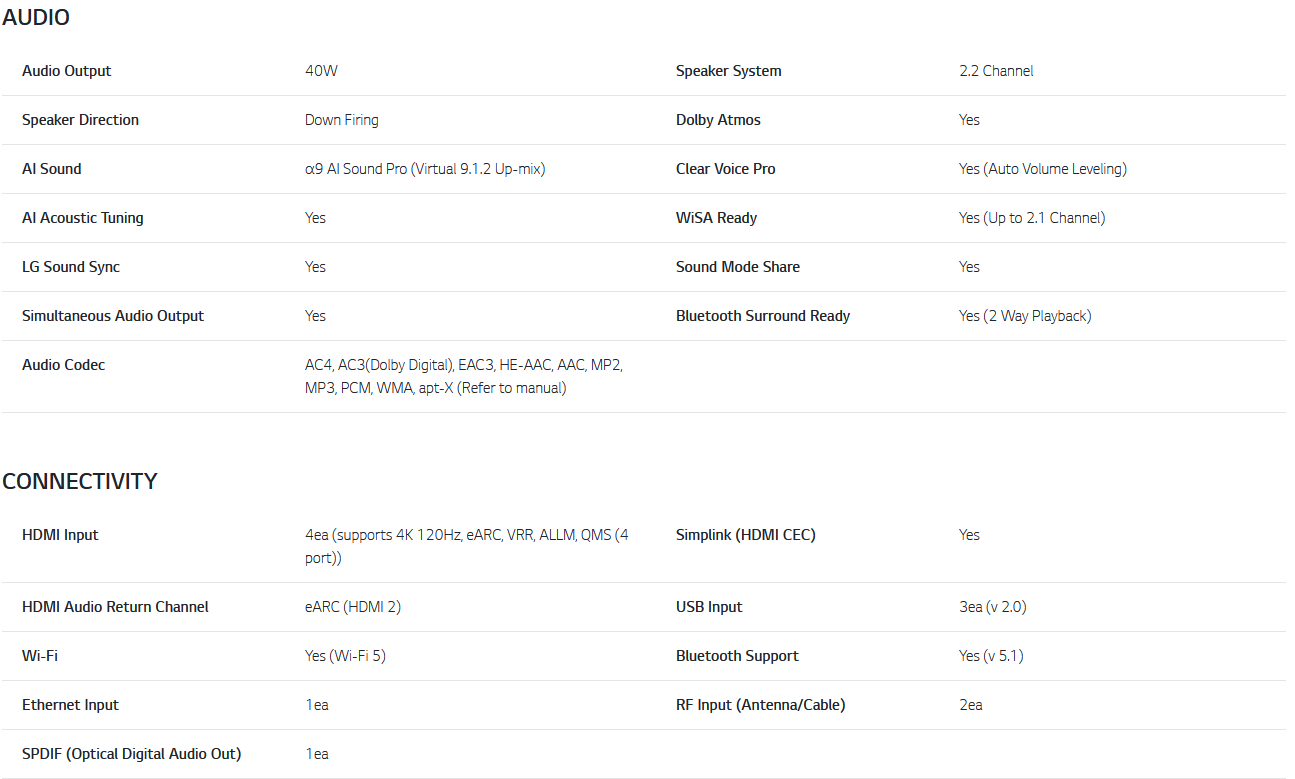Click the Yes (Wi-Fi 5) value
The image size is (1295, 779).
345,656
